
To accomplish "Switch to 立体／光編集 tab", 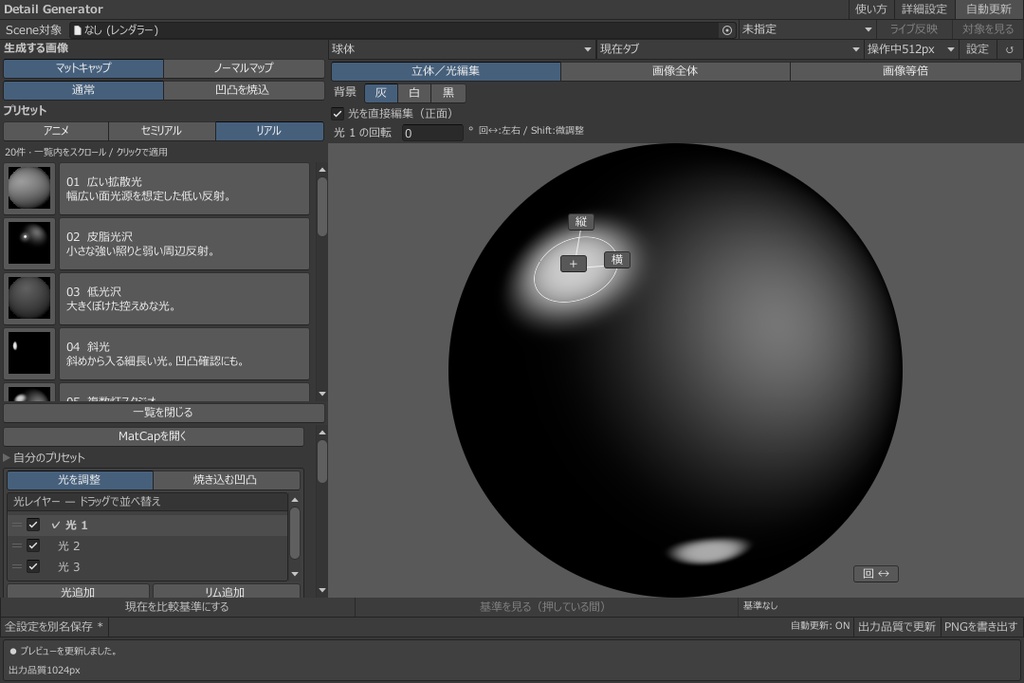I will (445, 71).
